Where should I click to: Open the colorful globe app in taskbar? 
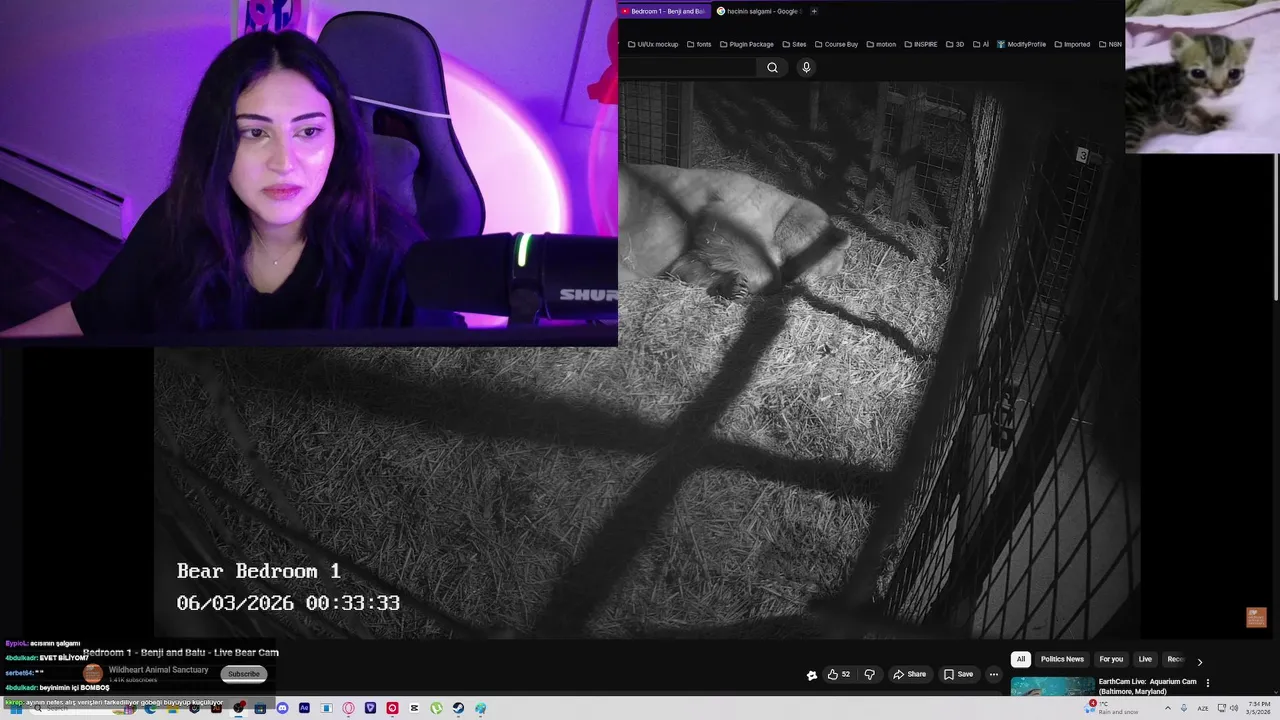click(x=480, y=708)
